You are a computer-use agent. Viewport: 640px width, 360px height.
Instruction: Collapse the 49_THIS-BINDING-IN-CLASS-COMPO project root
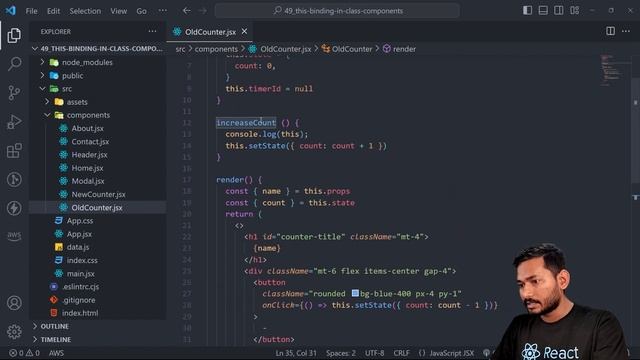tap(98, 49)
